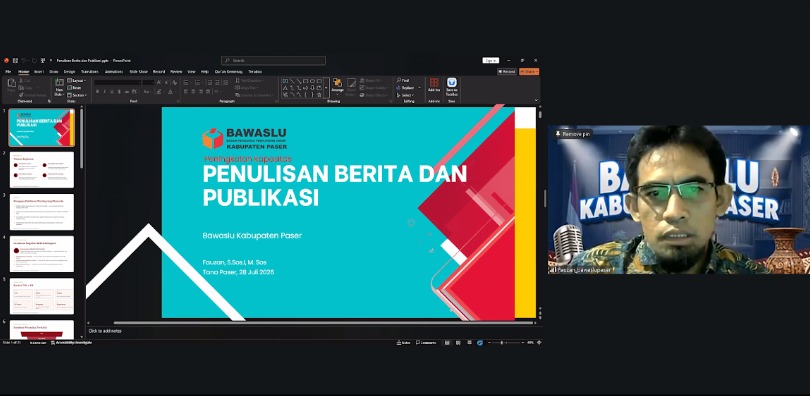Screen dimensions: 810x396
Task: Click the text highlight color pen icon
Action: pos(159,91)
